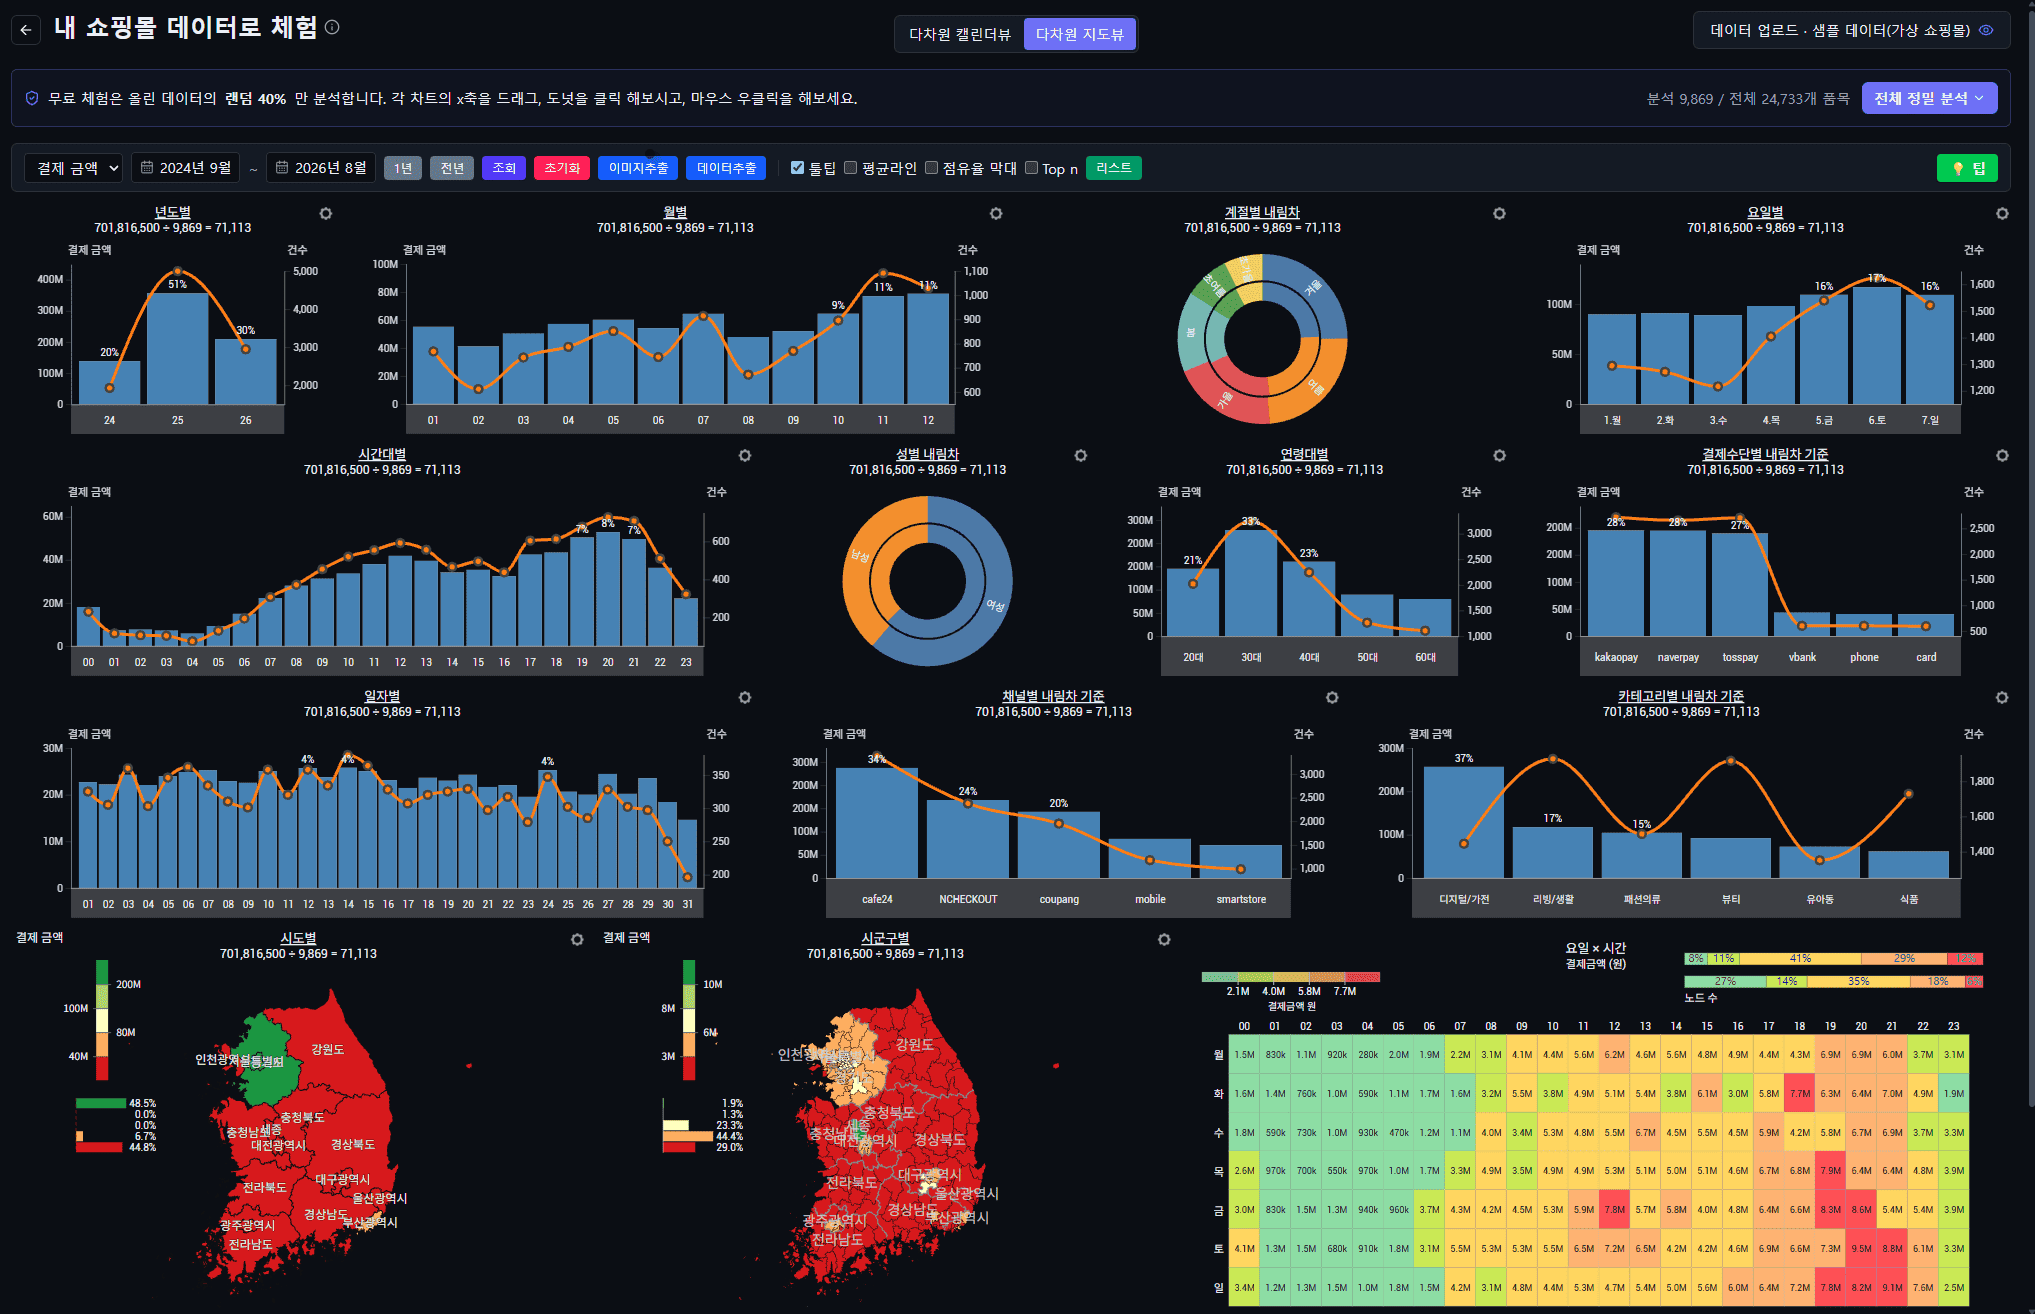Screen dimensions: 2035x1314
Task: Open settings gear for the 시간대별 chart
Action: pos(745,455)
